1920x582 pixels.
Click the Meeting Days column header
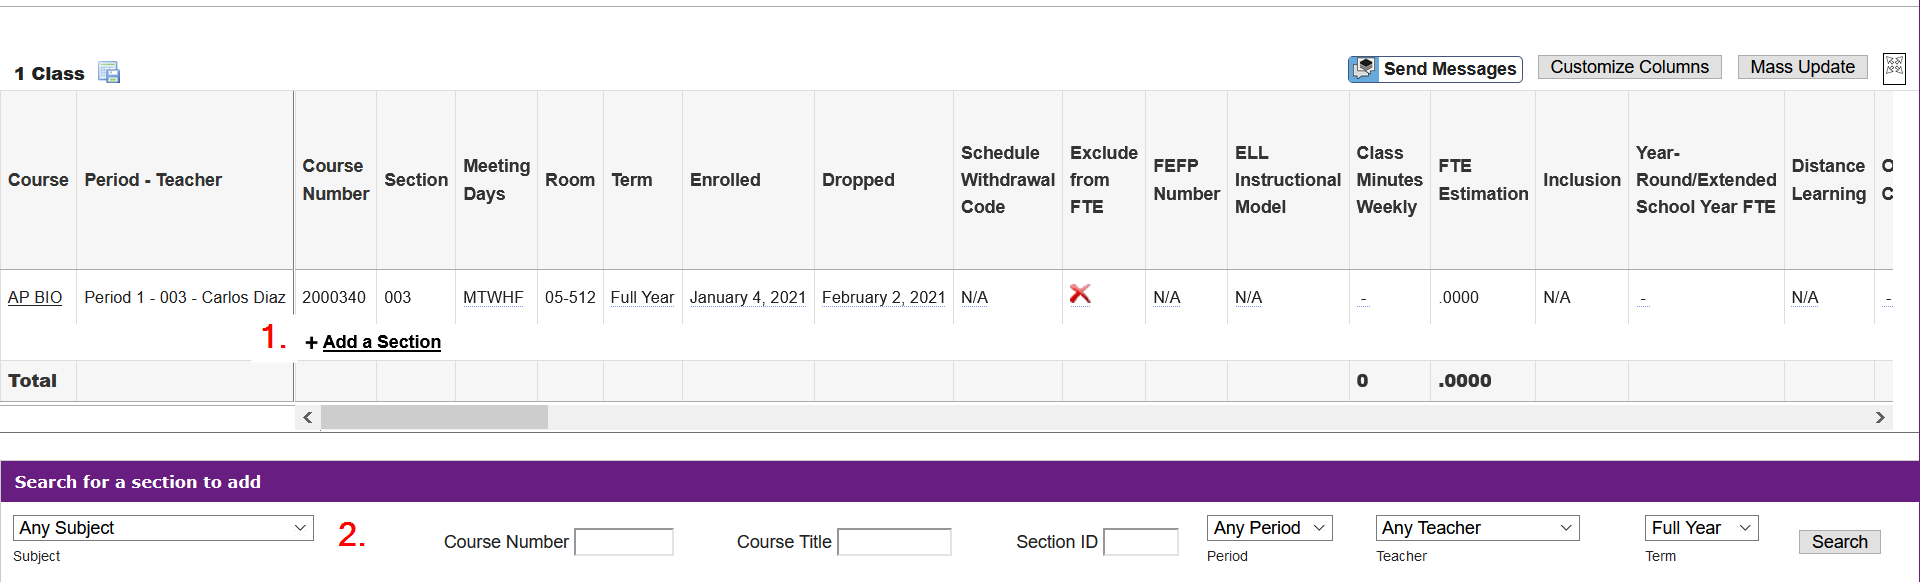[496, 180]
